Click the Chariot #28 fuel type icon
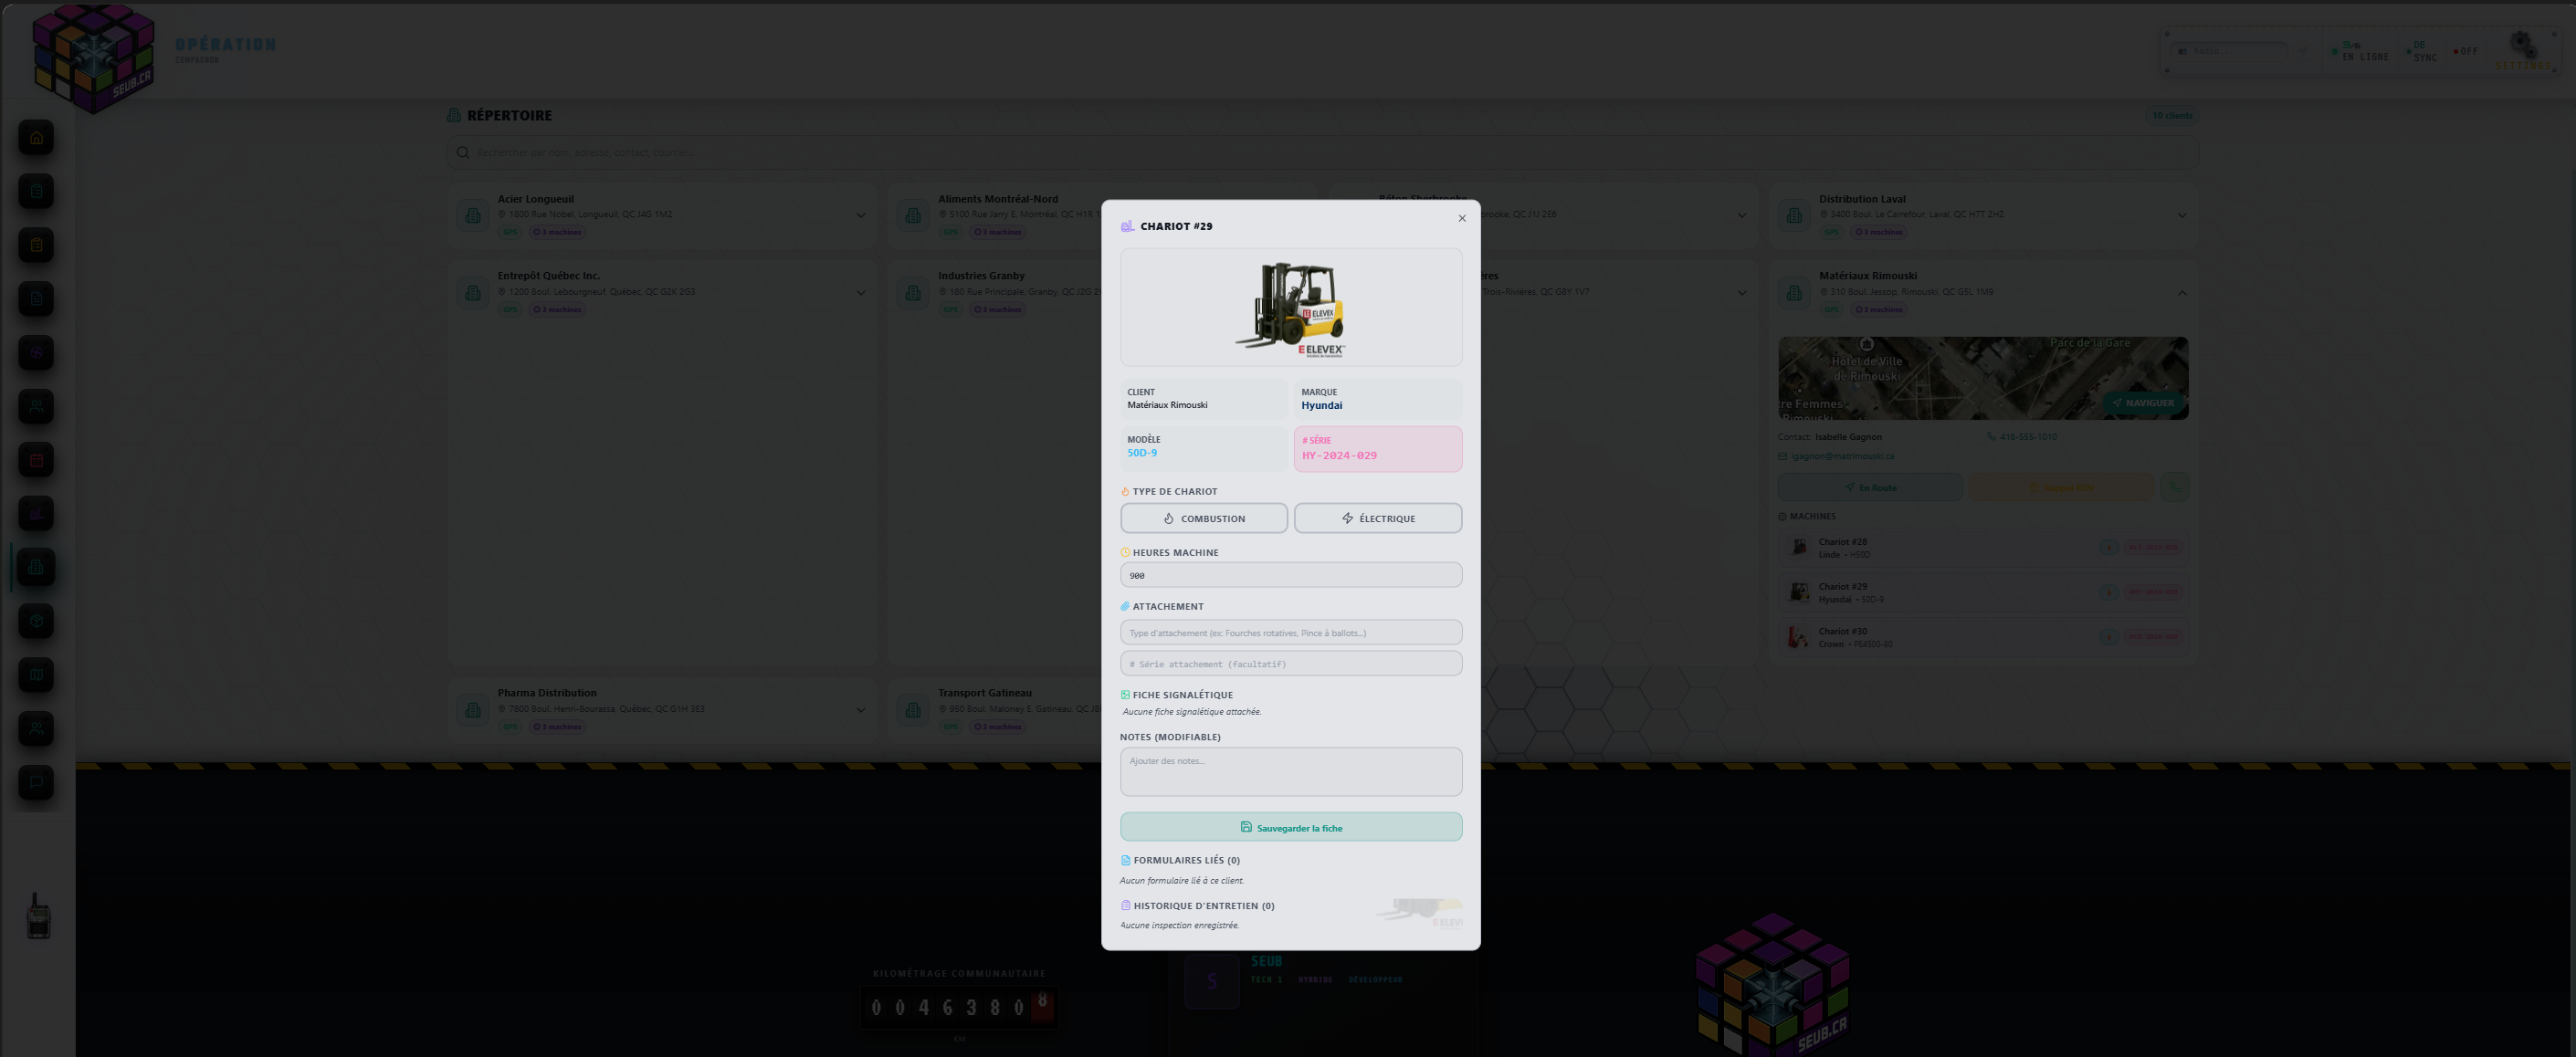The height and width of the screenshot is (1057, 2576). 2108,547
